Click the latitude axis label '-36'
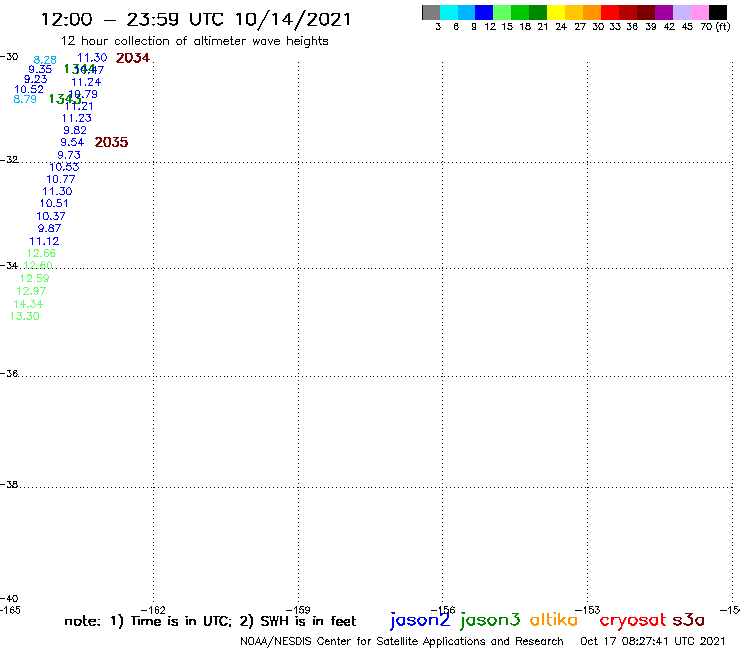Viewport: 740px width, 650px height. tap(9, 373)
